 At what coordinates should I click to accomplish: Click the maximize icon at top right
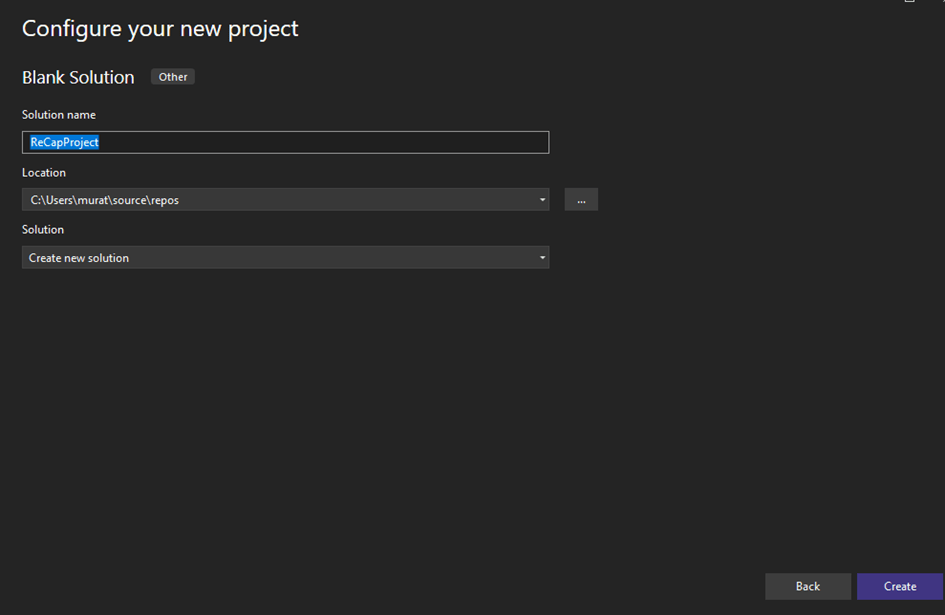pyautogui.click(x=909, y=1)
